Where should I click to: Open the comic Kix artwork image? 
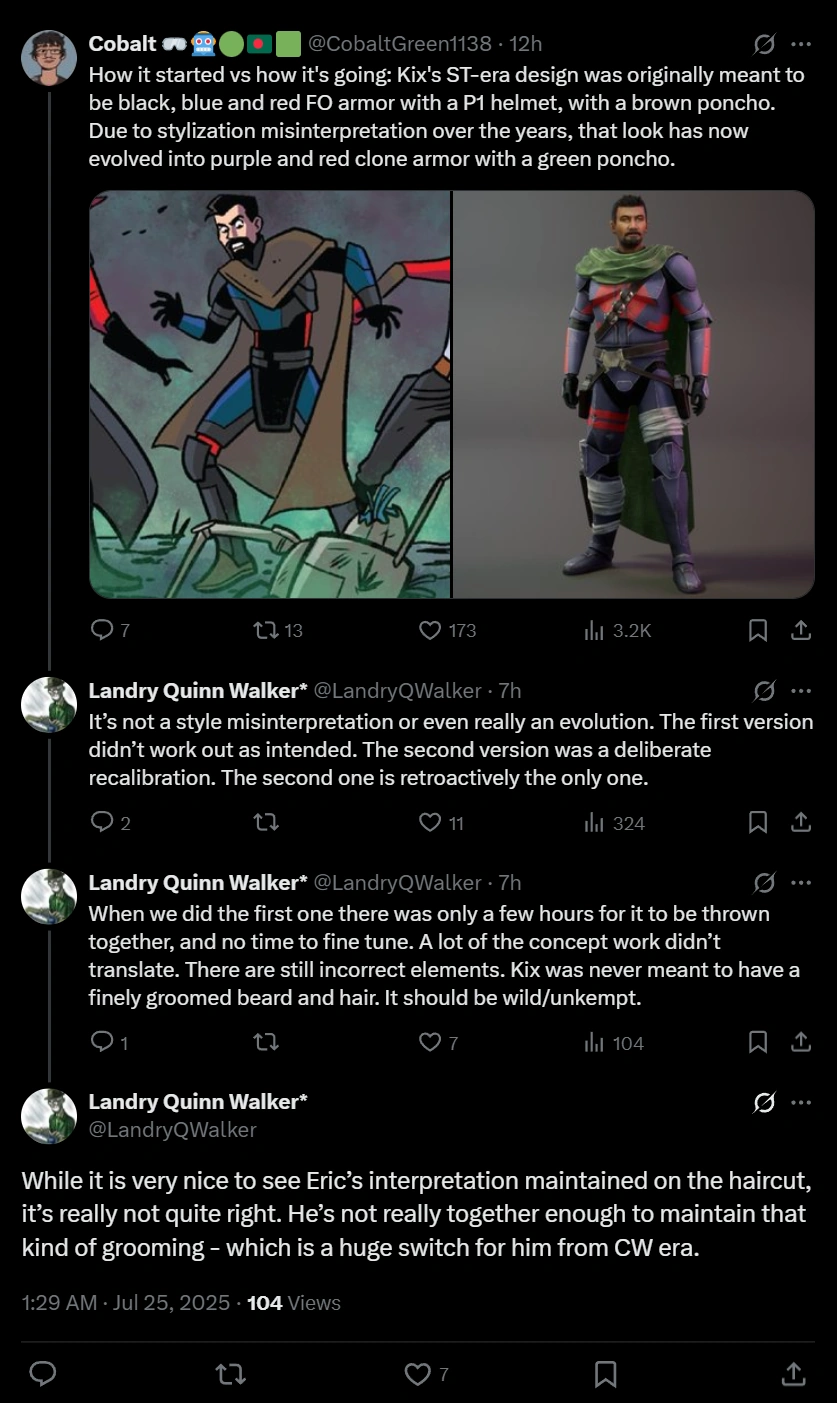tap(270, 394)
